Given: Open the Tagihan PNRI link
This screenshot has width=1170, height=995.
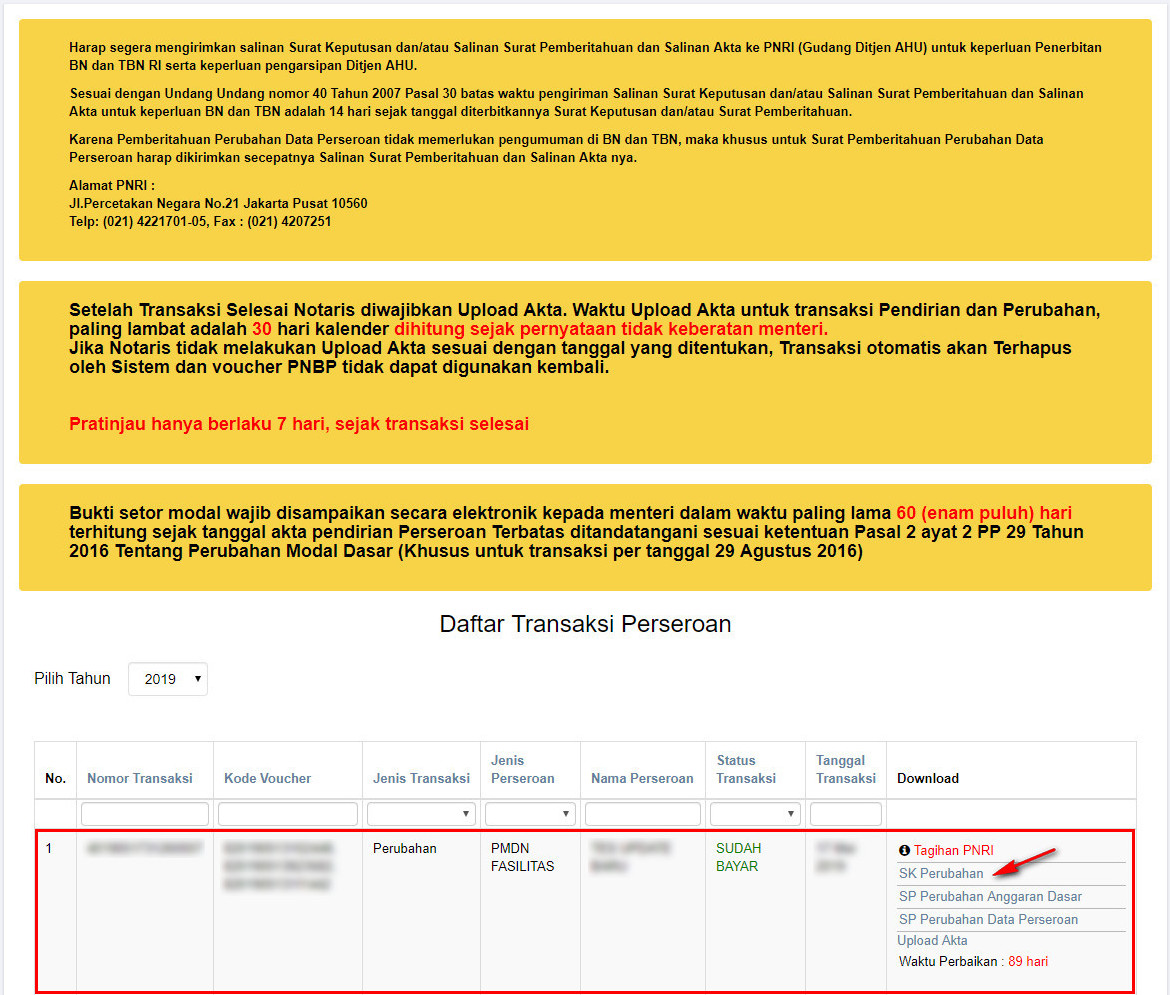Looking at the screenshot, I should 953,851.
